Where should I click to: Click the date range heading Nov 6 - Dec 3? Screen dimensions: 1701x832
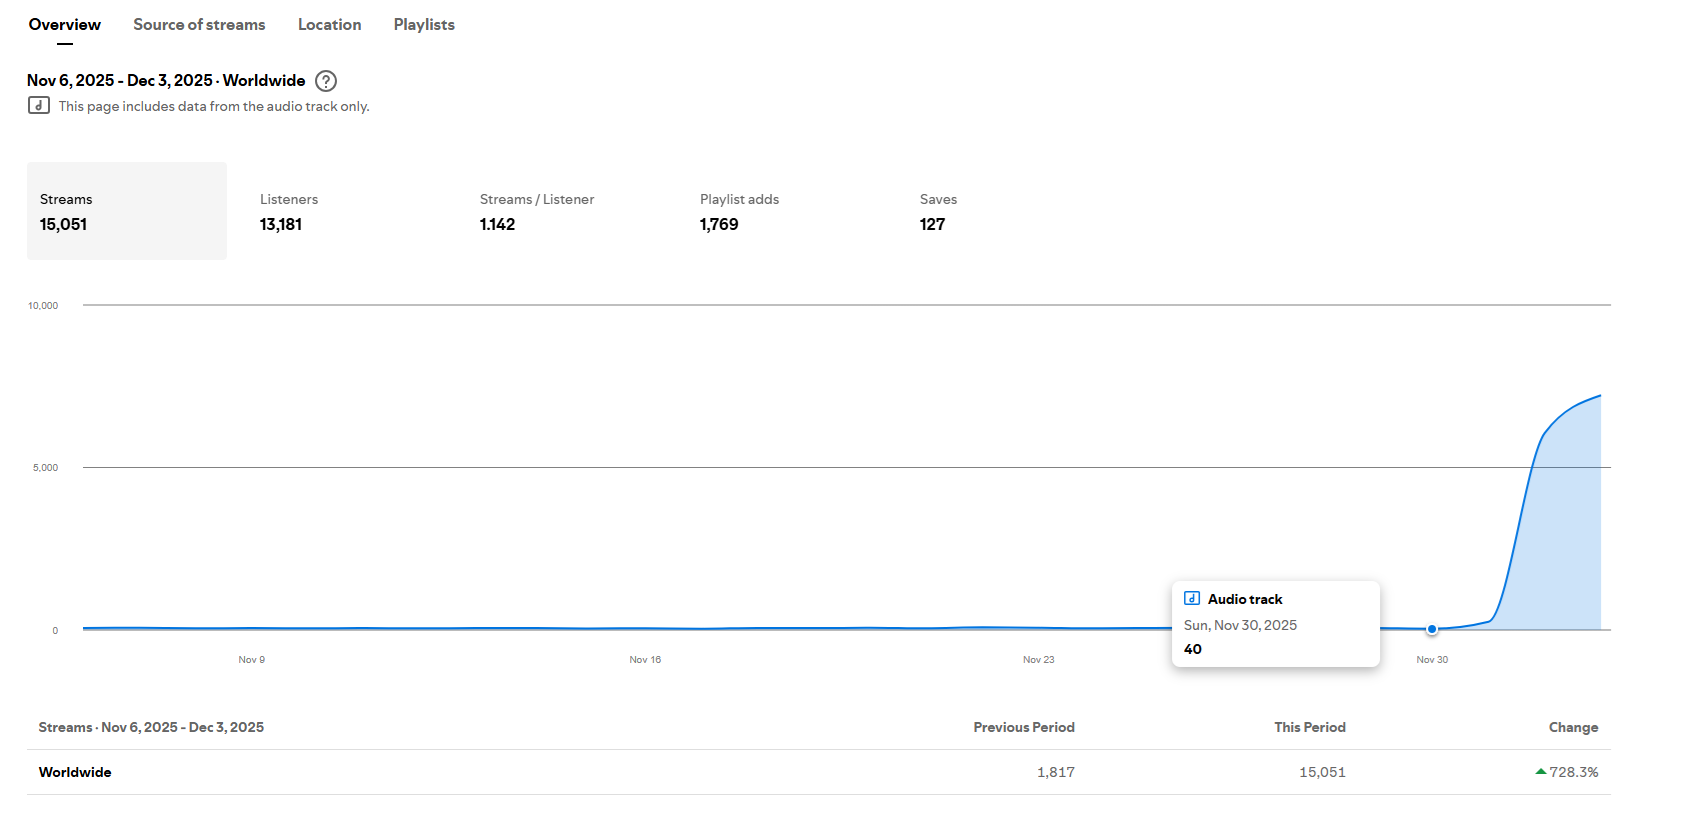coord(166,81)
